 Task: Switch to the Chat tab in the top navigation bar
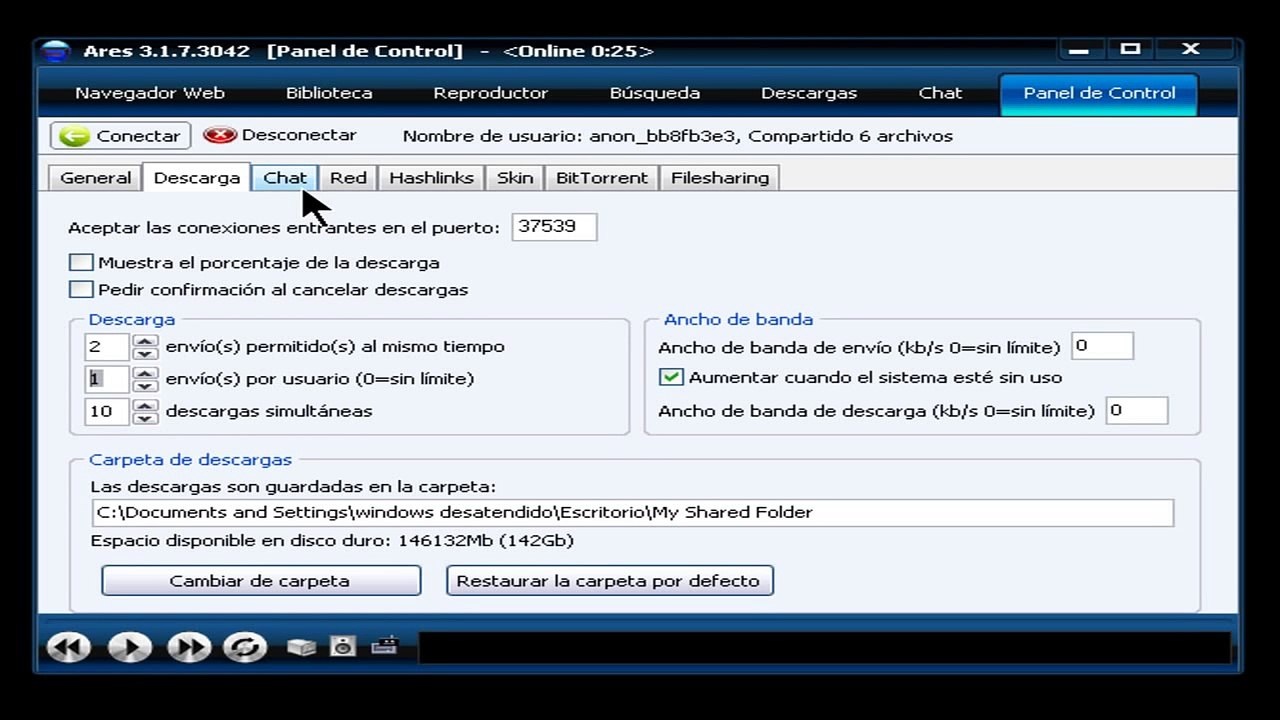(940, 93)
